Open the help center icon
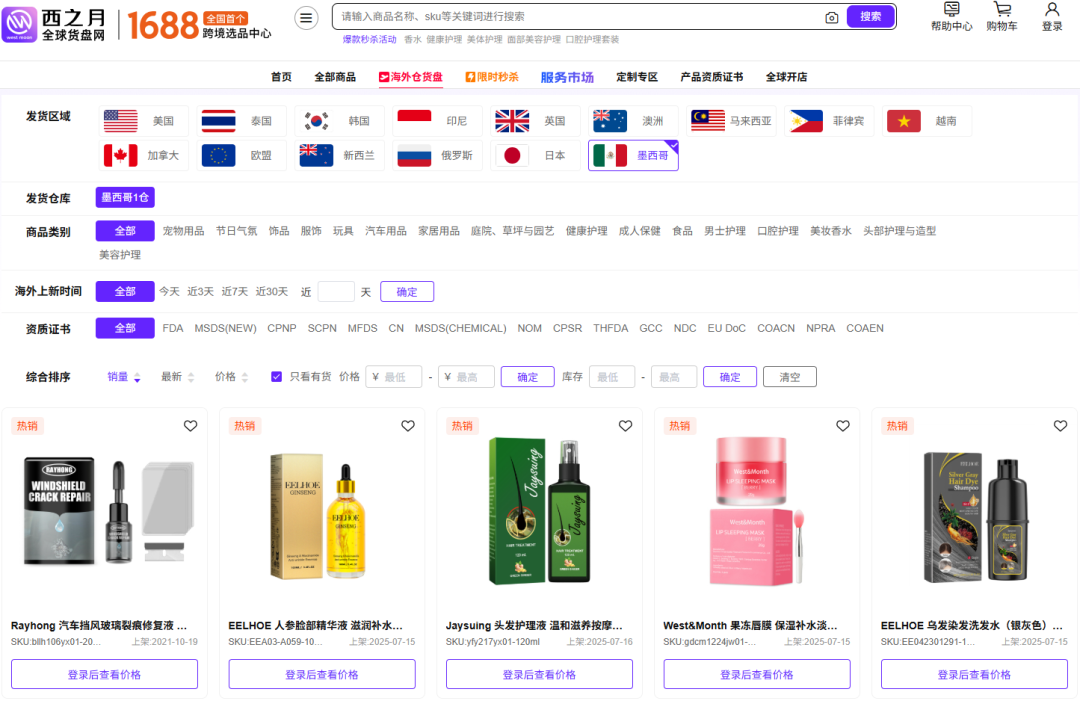The width and height of the screenshot is (1080, 701). 951,17
